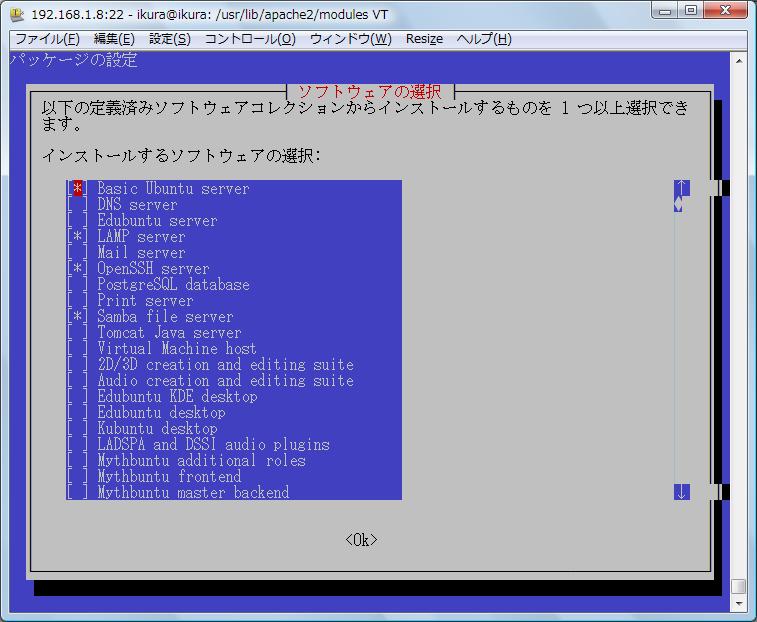Open the 編集(E) menu
The height and width of the screenshot is (622, 757).
click(x=114, y=39)
